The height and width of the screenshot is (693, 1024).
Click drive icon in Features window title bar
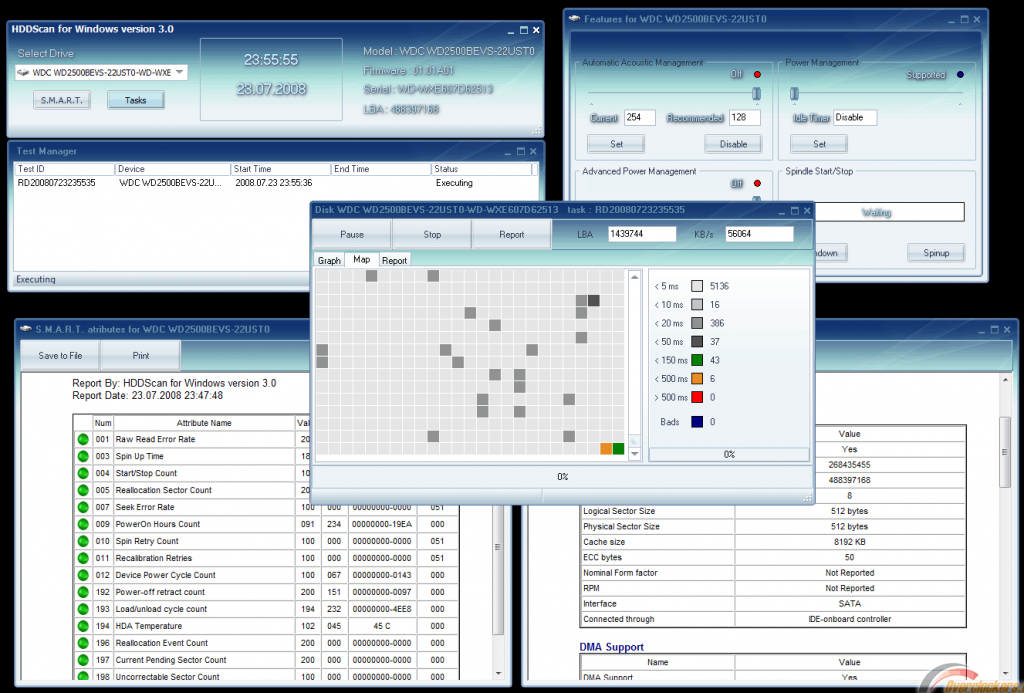point(573,18)
